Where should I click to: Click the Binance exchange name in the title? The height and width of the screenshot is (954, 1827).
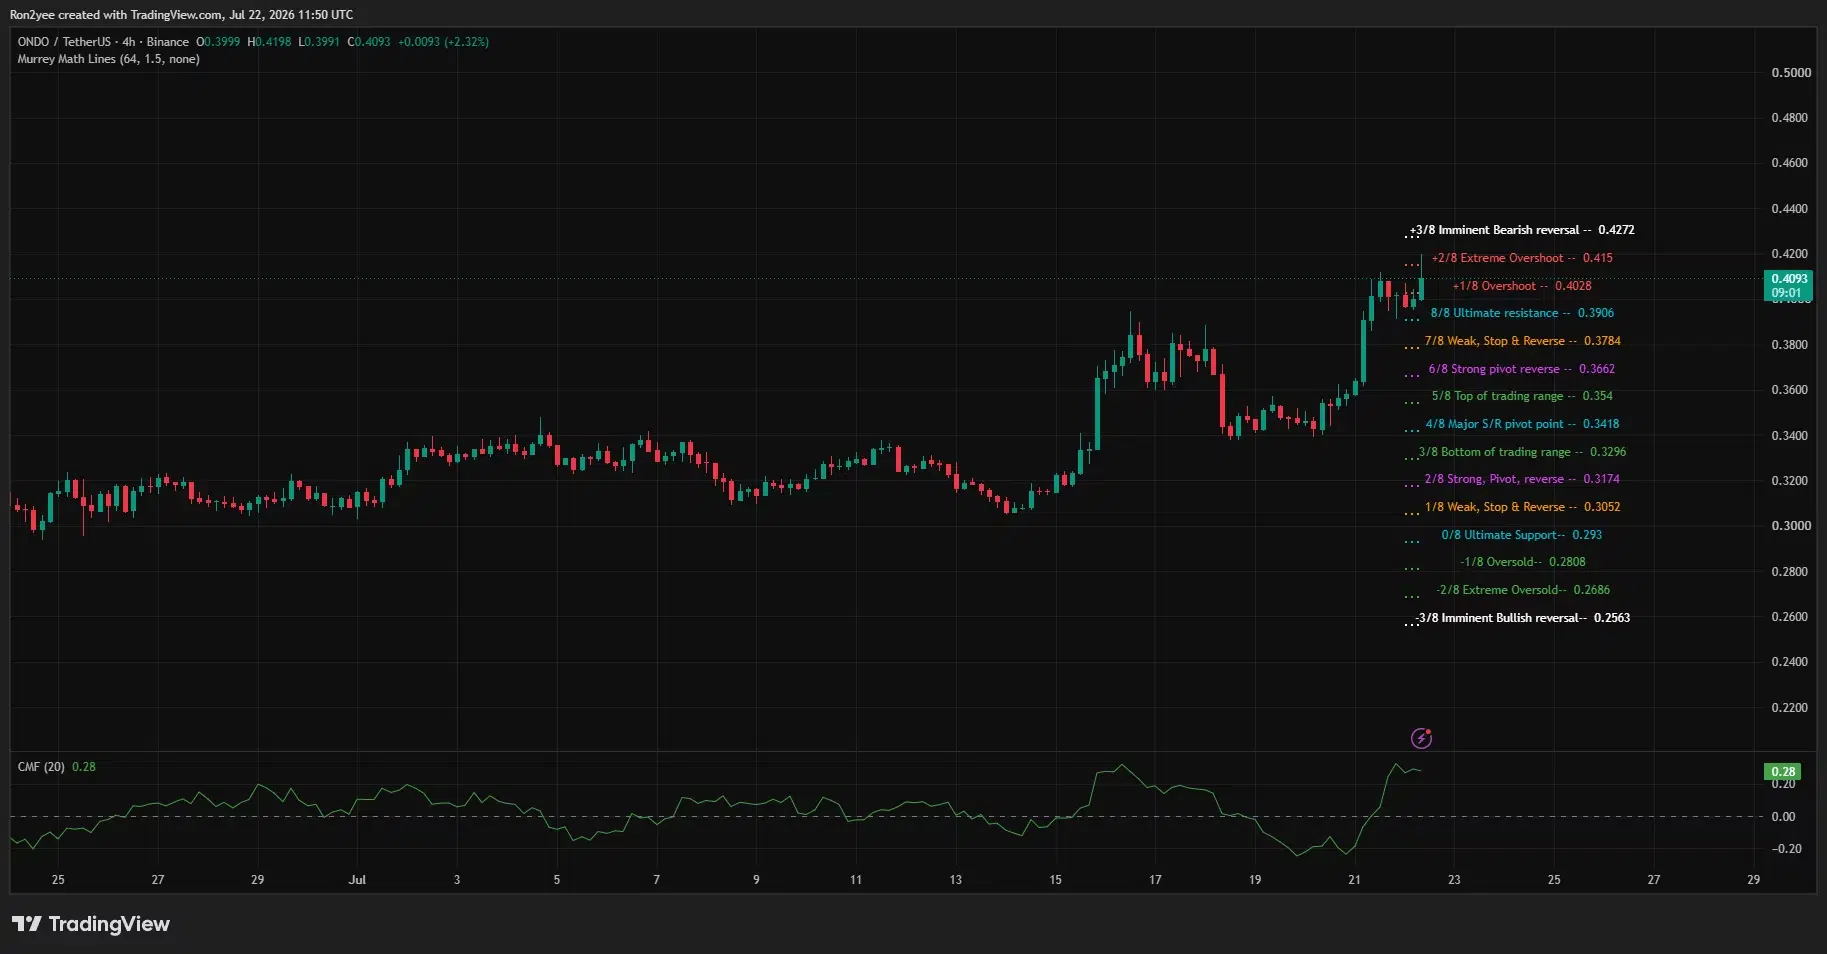coord(168,42)
